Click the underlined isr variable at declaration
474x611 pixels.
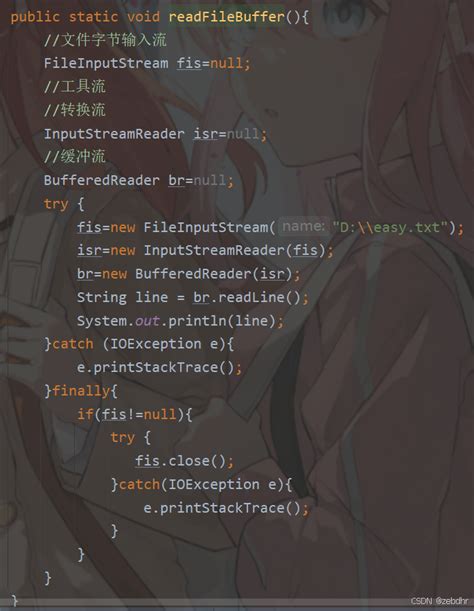(x=206, y=134)
